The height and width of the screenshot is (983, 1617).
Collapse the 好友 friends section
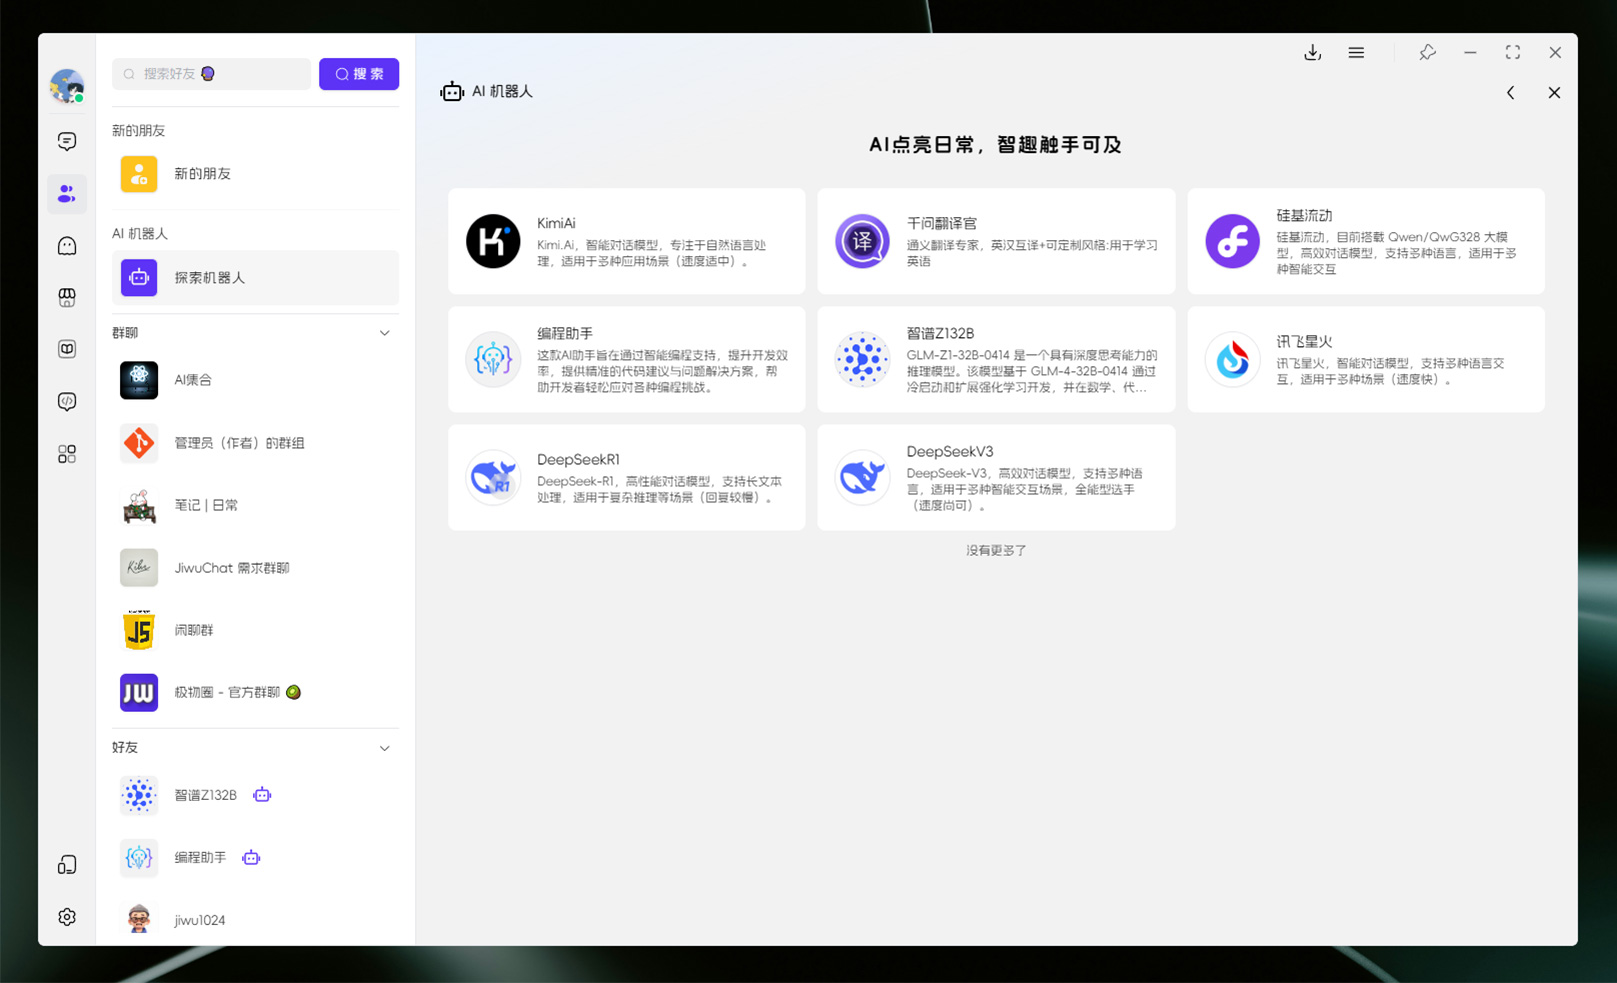pos(385,748)
